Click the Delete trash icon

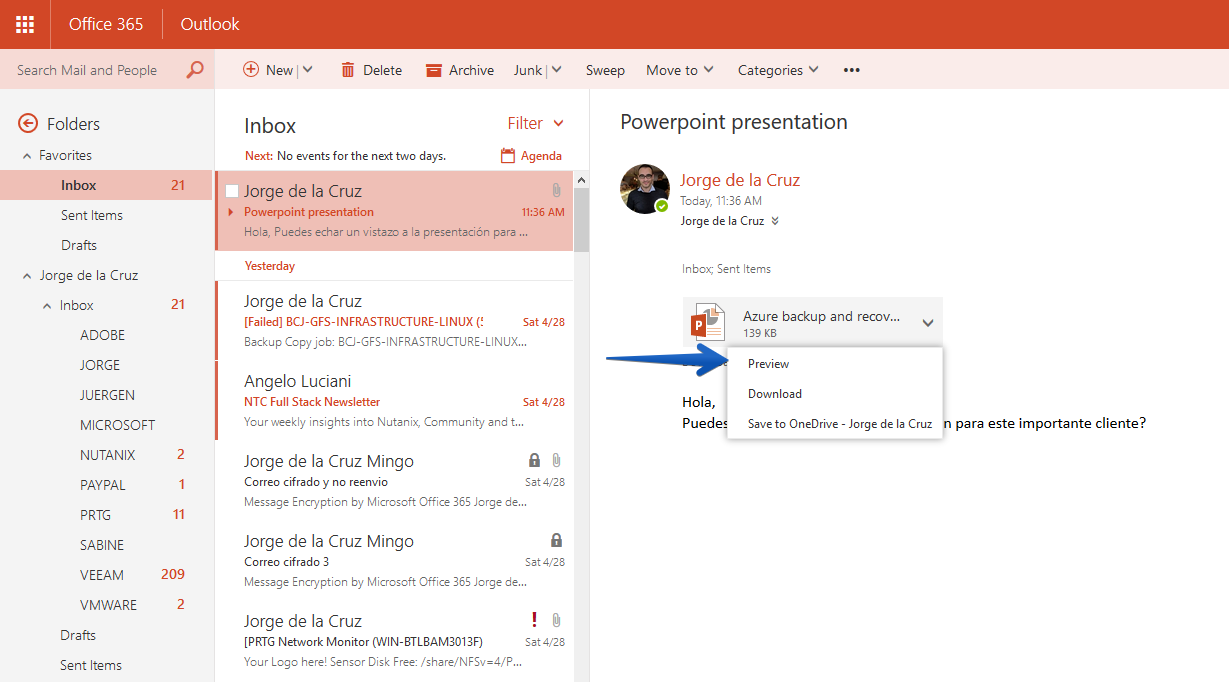348,70
